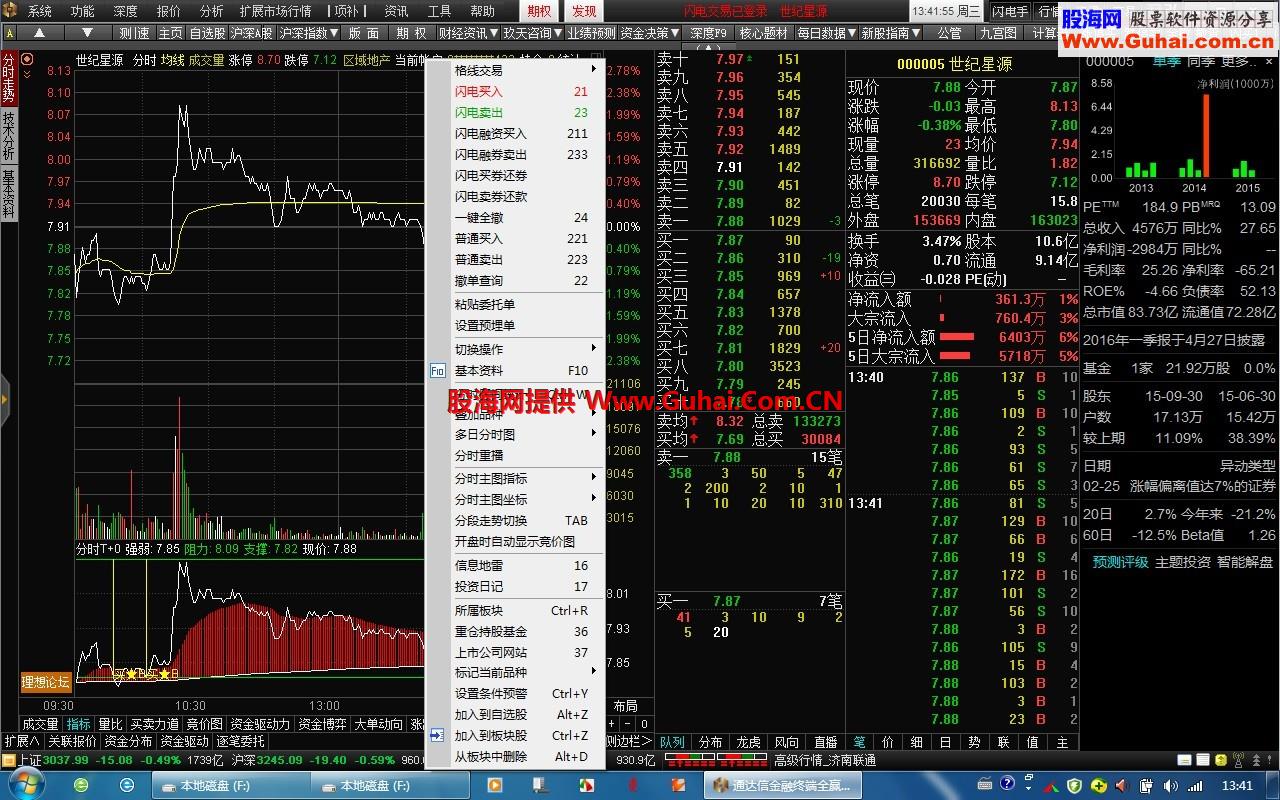Click the 单季 link in profit panel
1280x800 pixels.
pyautogui.click(x=1167, y=61)
